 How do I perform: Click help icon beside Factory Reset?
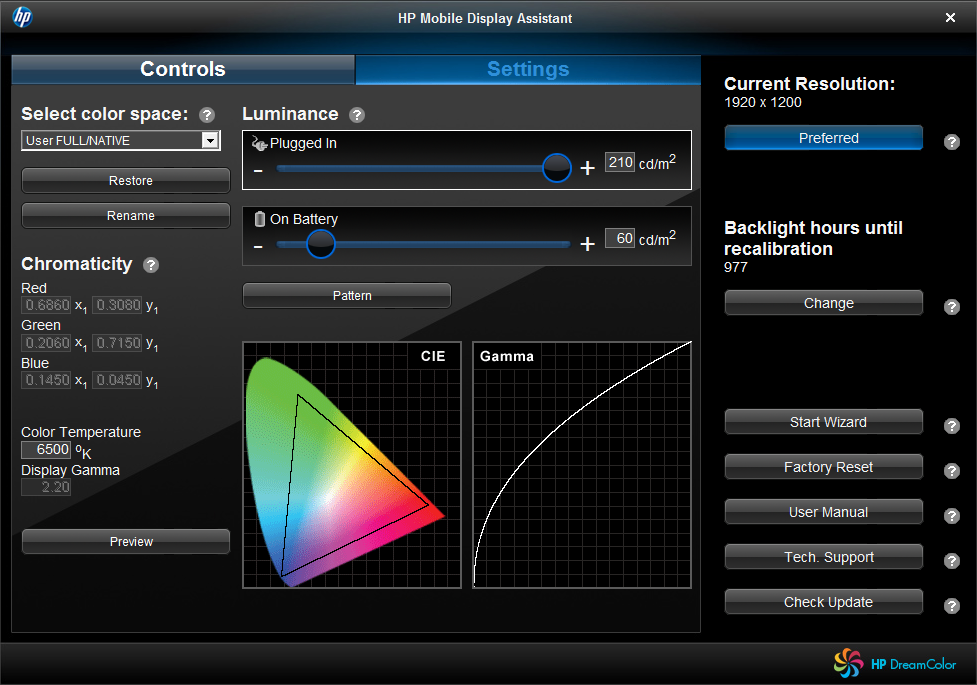tap(952, 471)
